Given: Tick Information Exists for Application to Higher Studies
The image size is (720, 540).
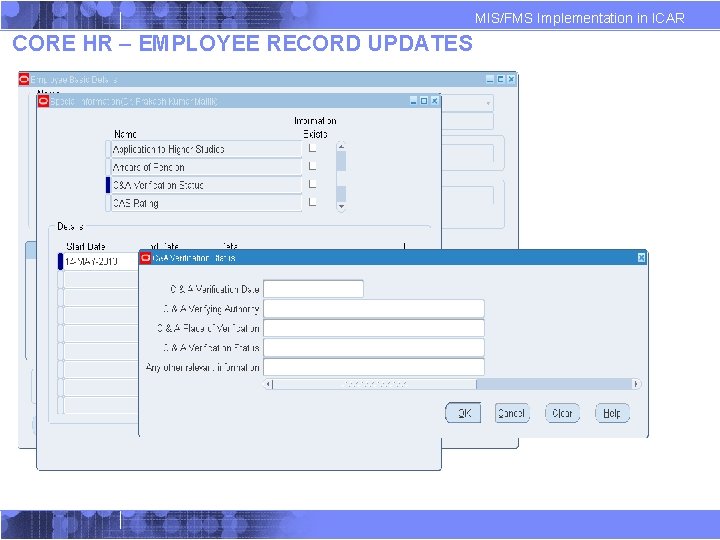Looking at the screenshot, I should pyautogui.click(x=312, y=148).
